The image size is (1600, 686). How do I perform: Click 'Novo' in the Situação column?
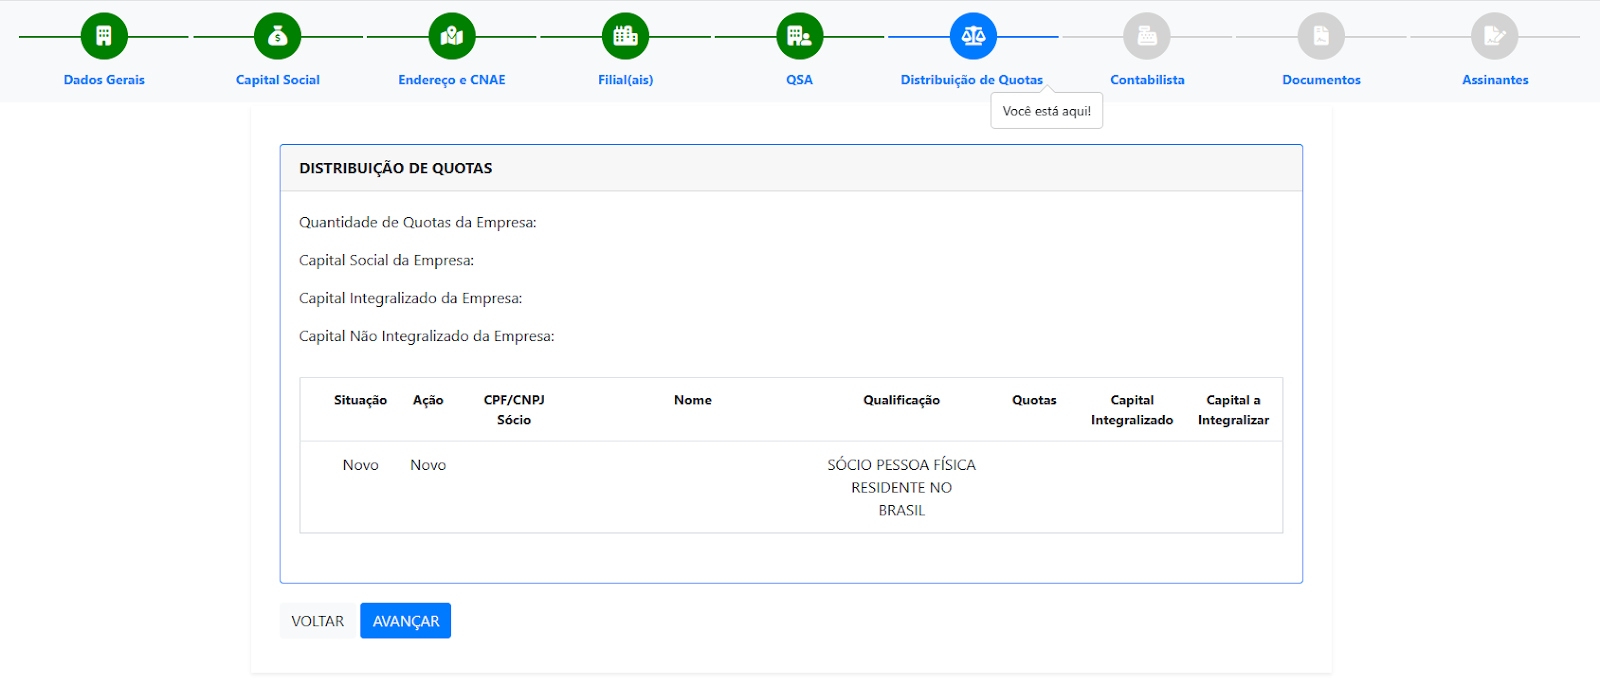[x=361, y=465]
